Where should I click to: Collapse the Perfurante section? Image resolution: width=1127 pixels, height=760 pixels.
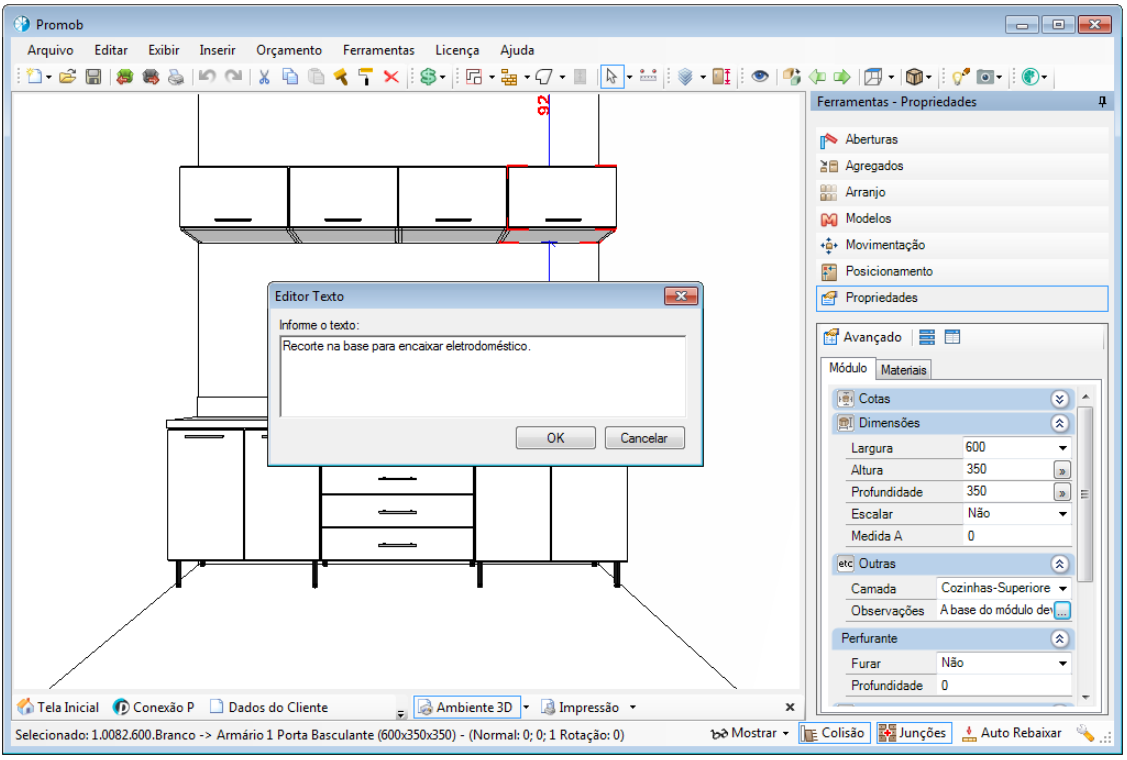click(x=1059, y=638)
